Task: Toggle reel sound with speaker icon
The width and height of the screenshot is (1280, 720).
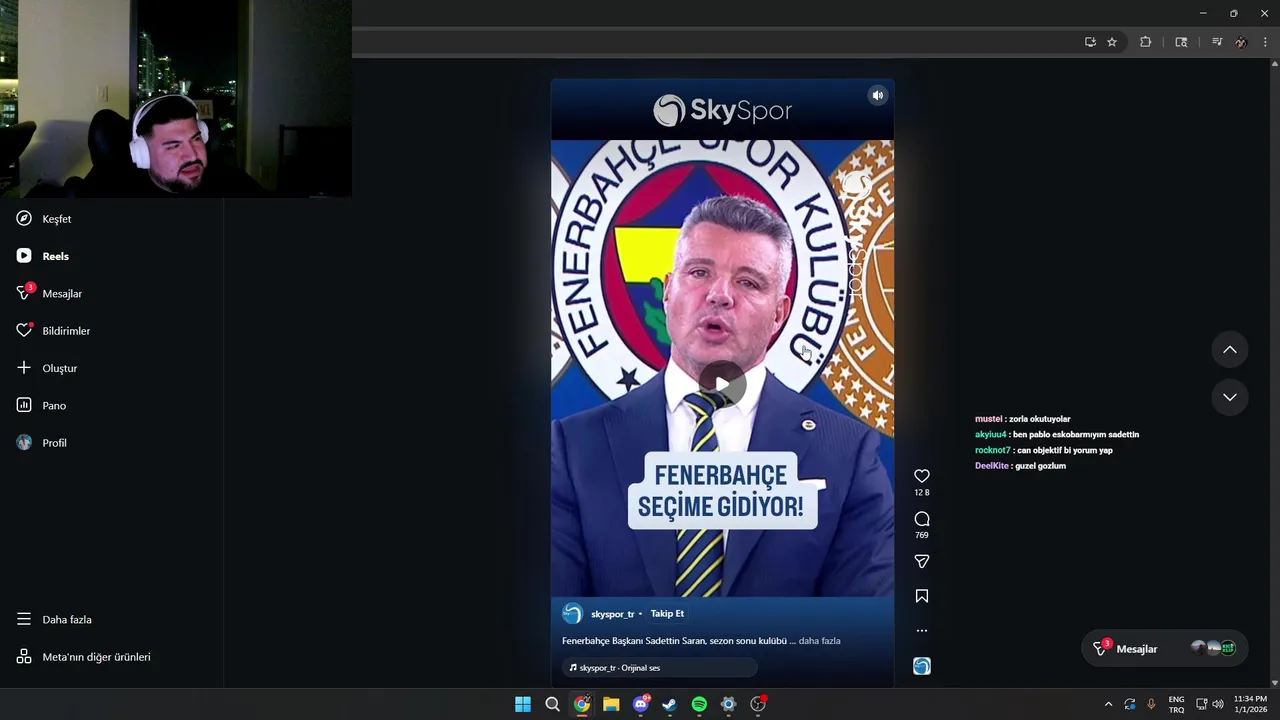Action: coord(877,96)
